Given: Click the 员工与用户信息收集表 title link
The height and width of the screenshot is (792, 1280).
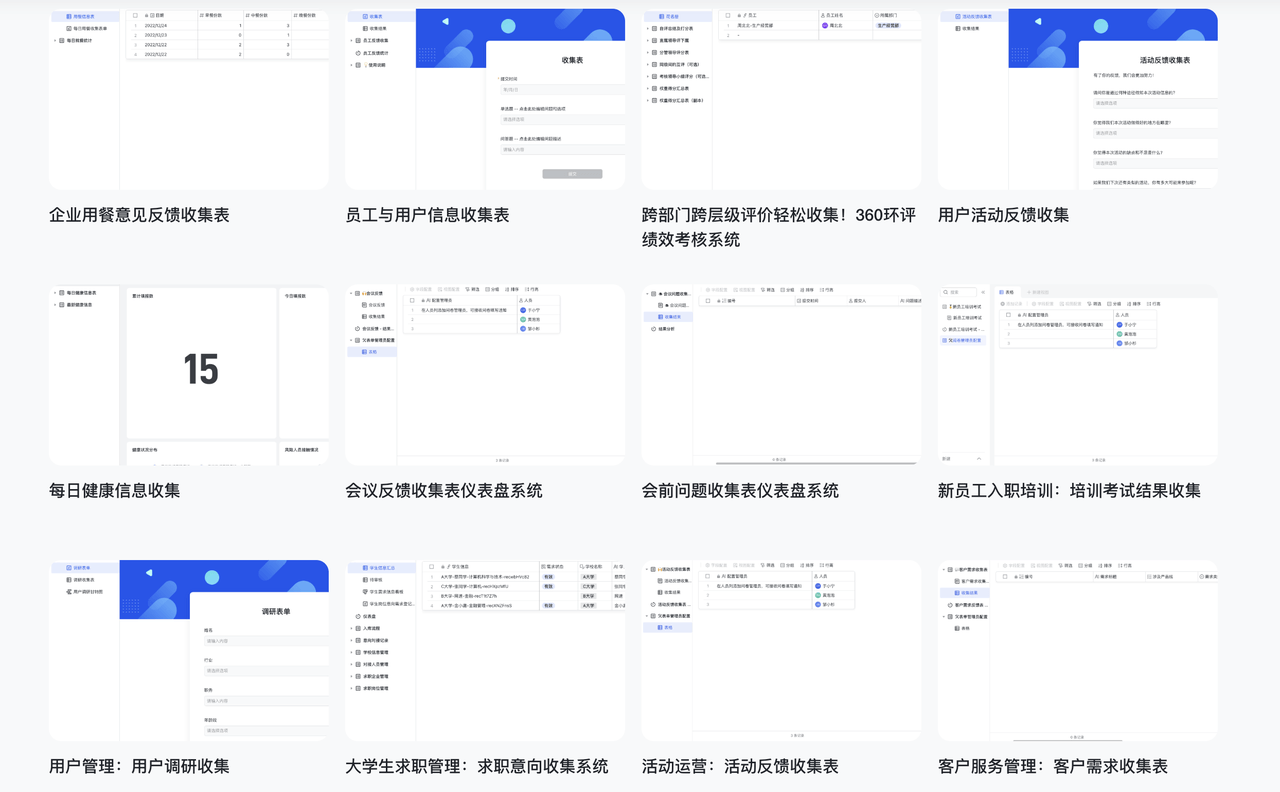Looking at the screenshot, I should 427,215.
